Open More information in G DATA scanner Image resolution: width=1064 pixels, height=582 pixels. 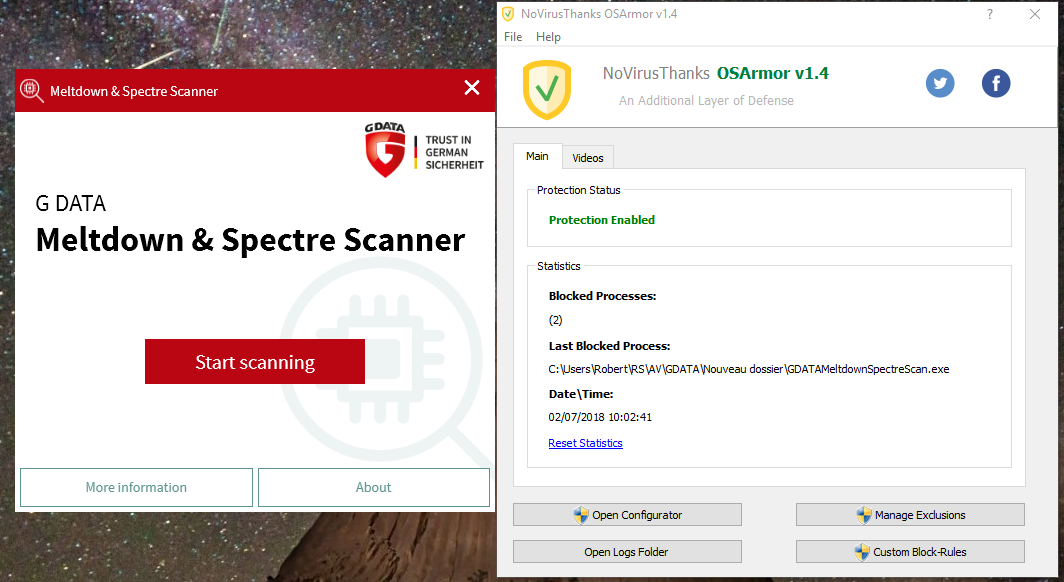pyautogui.click(x=136, y=487)
